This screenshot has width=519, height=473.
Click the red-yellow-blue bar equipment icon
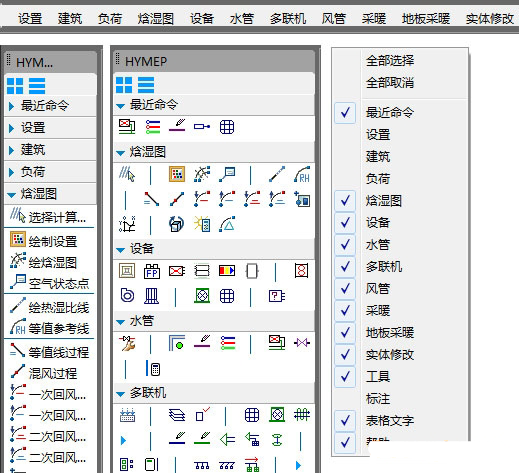pyautogui.click(x=227, y=271)
